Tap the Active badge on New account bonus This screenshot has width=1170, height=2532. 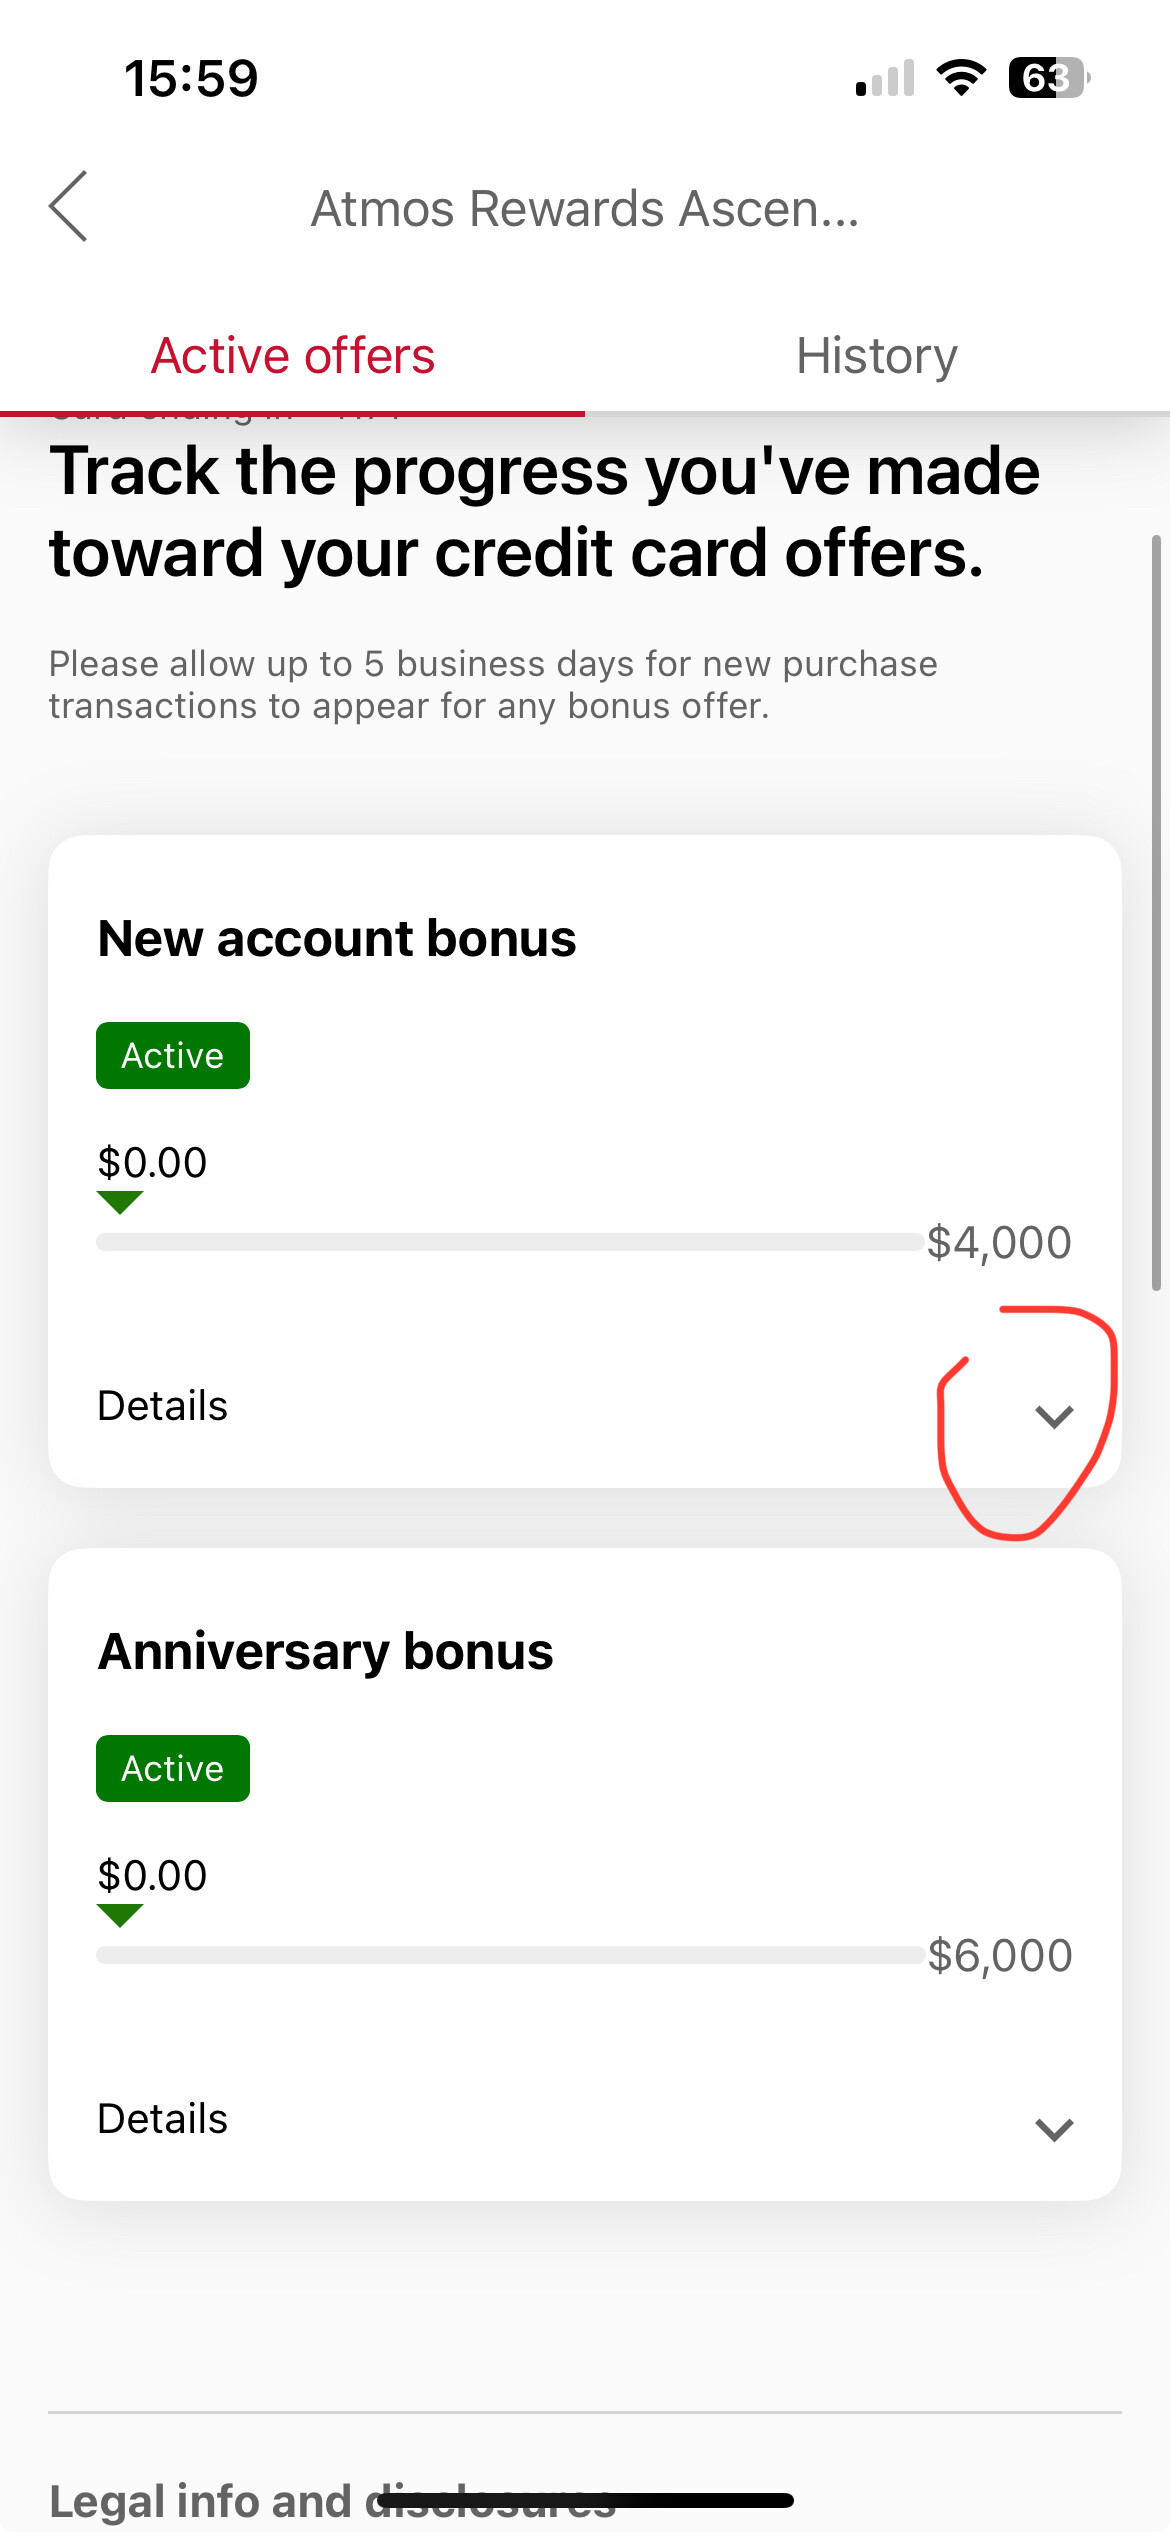coord(173,1056)
